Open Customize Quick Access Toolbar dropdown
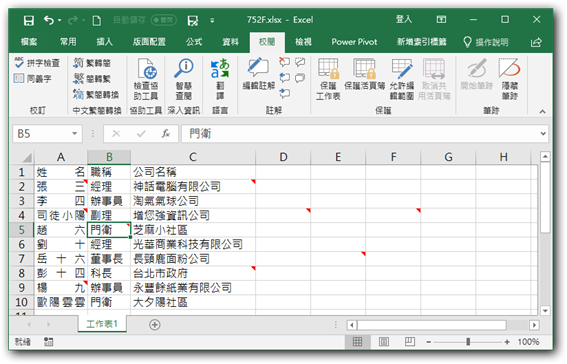Screen dimensions: 567x364 pyautogui.click(x=212, y=20)
